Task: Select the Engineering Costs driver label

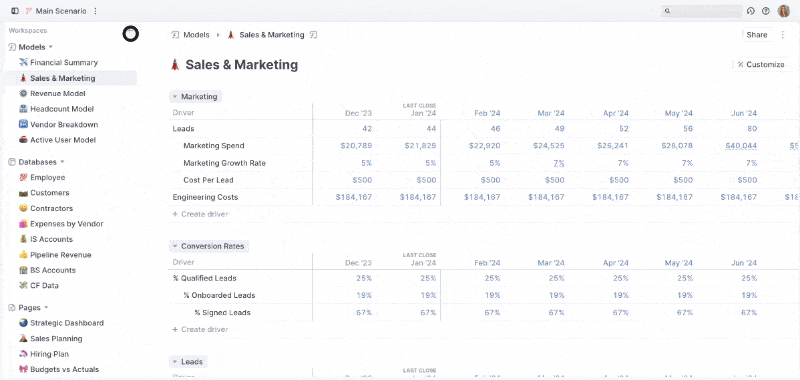Action: pos(205,197)
